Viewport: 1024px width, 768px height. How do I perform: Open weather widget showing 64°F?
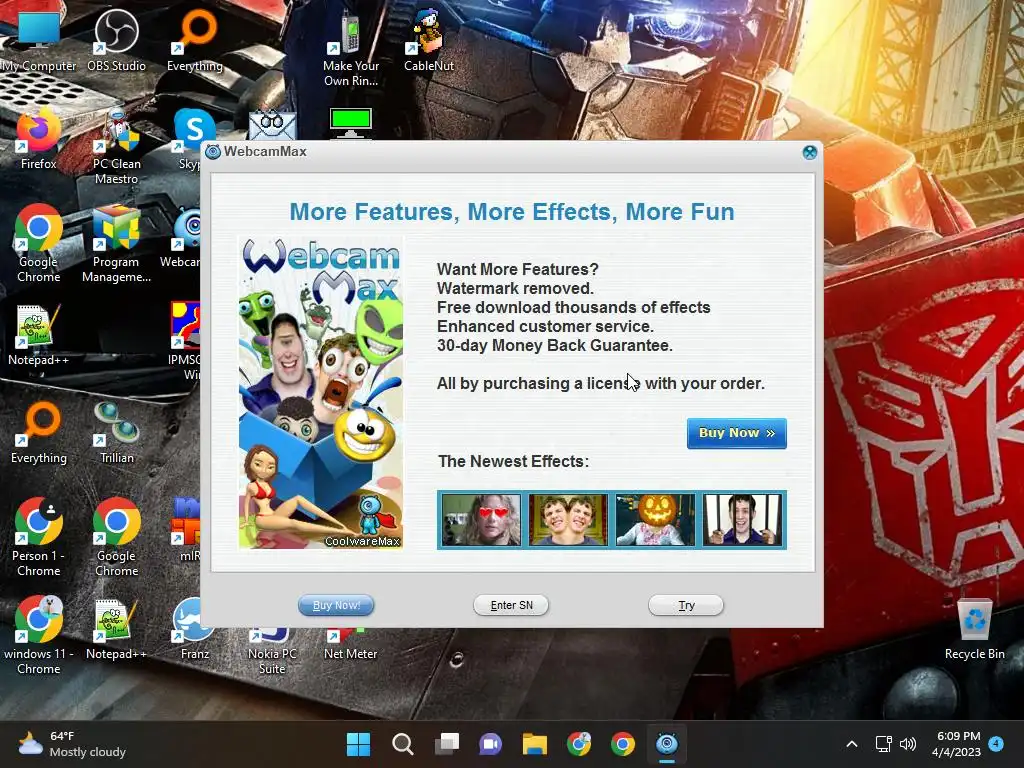[x=72, y=744]
